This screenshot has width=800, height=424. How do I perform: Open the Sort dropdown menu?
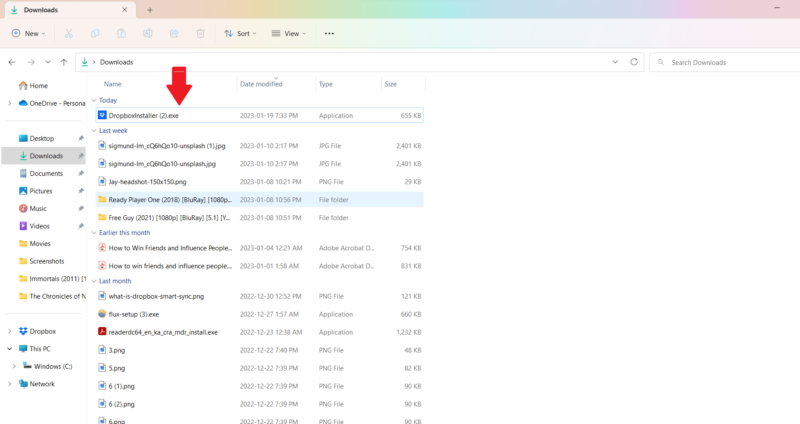pyautogui.click(x=240, y=33)
